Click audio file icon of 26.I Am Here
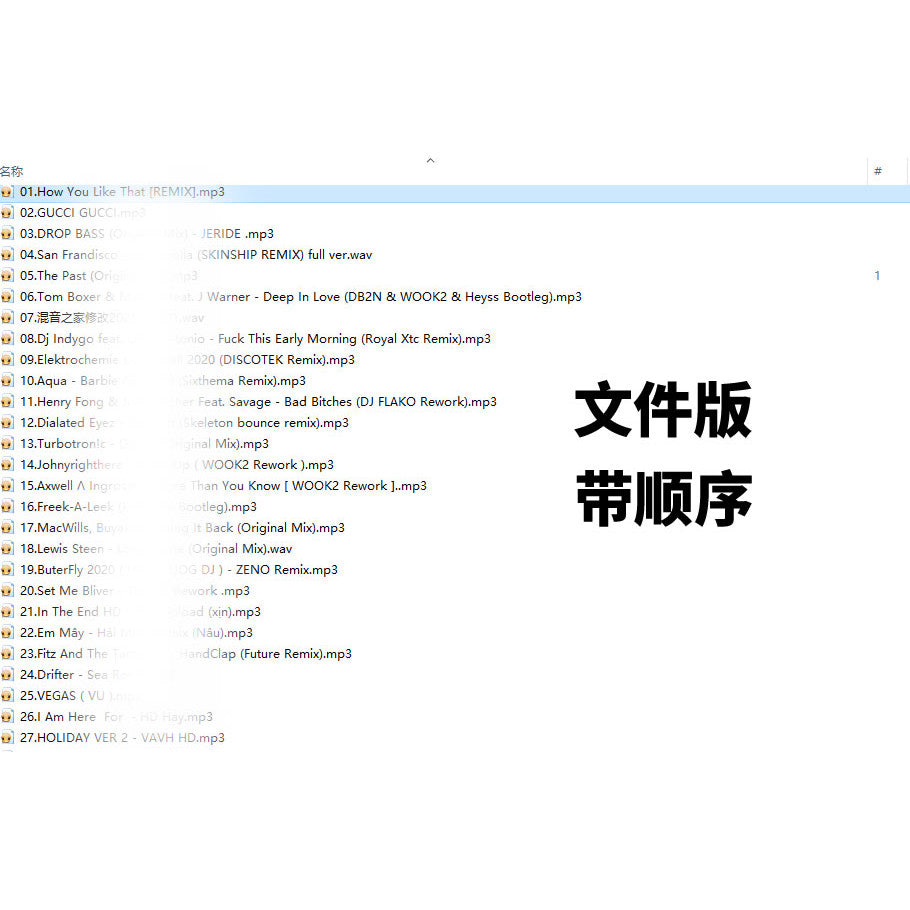 point(7,717)
